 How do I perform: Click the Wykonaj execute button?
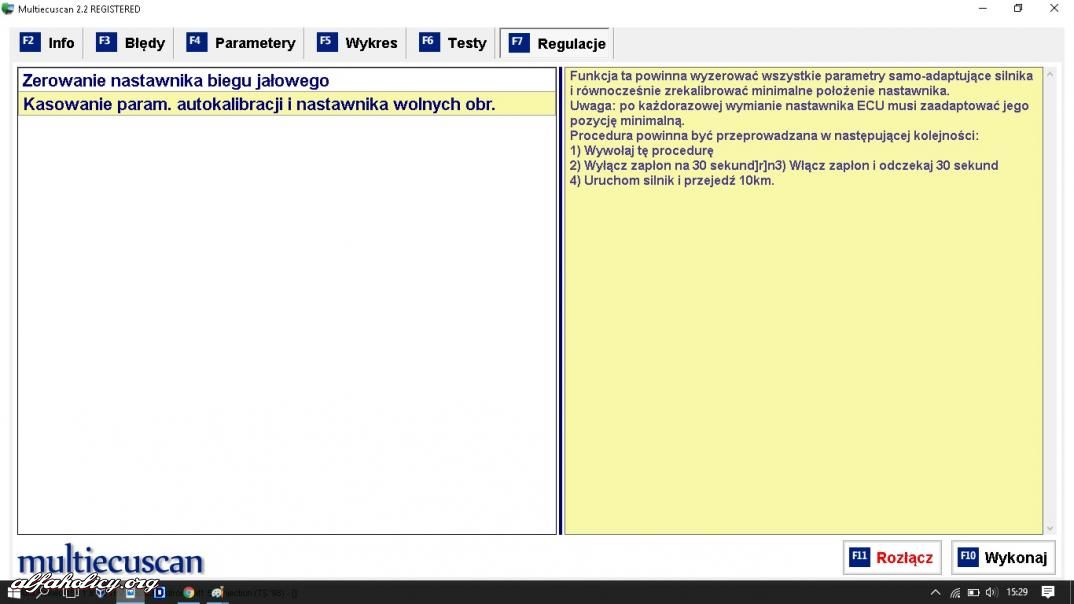[1003, 557]
